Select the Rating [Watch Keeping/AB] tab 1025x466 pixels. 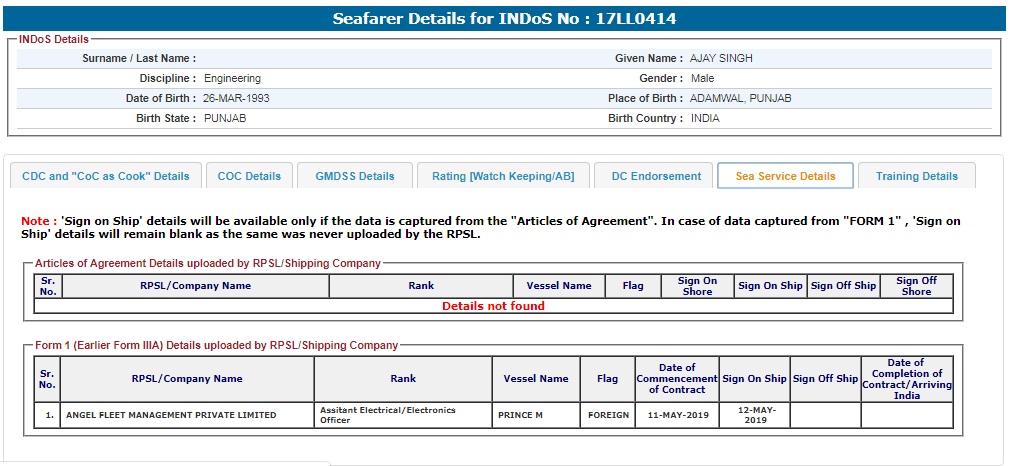tap(502, 176)
